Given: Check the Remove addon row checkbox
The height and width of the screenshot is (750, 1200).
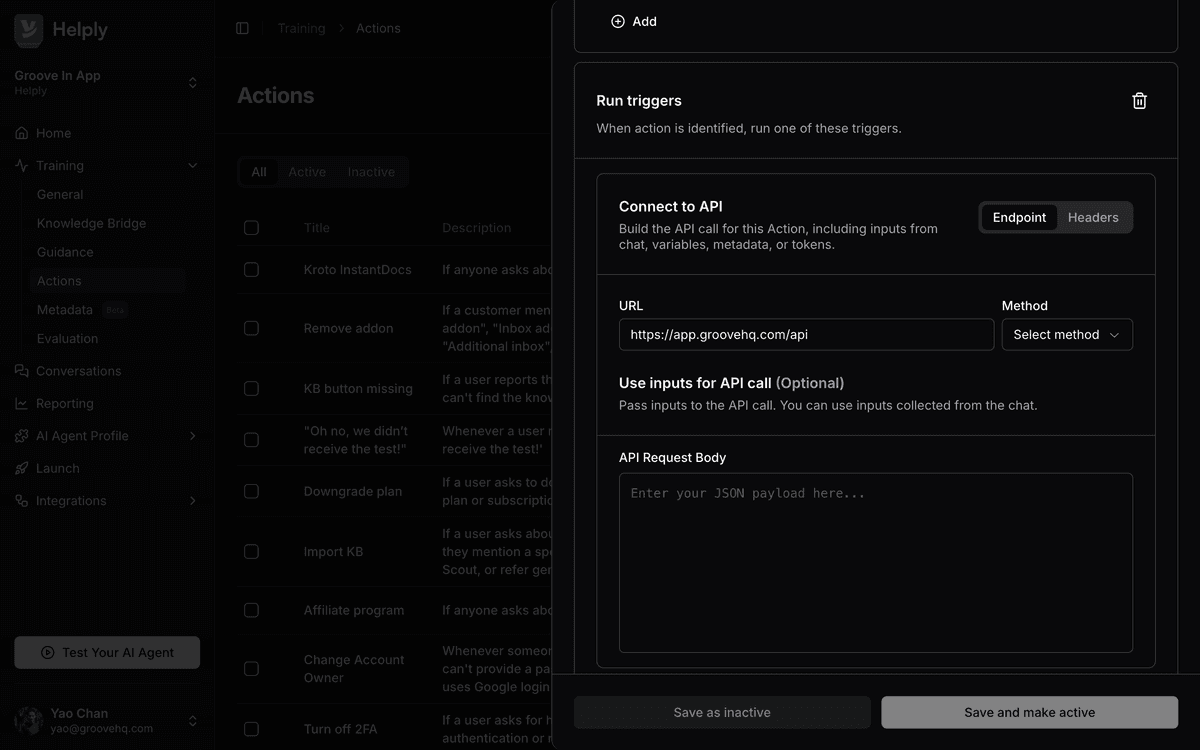Looking at the screenshot, I should [251, 328].
